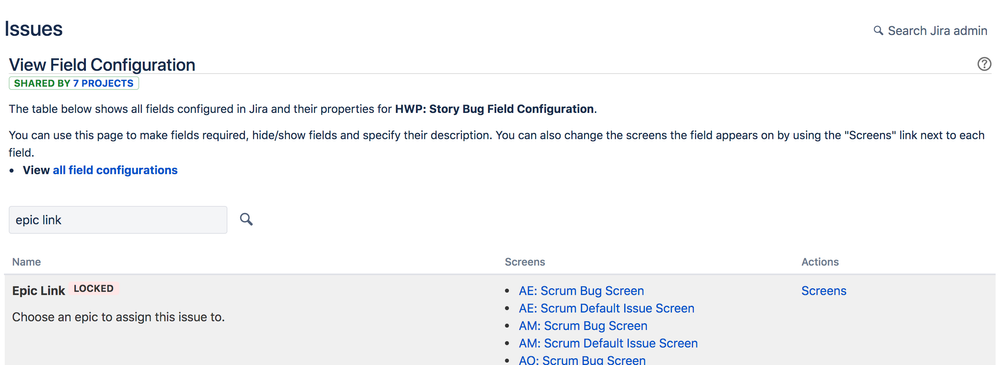998x365 pixels.
Task: Open AE: Scrum Default Issue Screen
Action: pyautogui.click(x=607, y=308)
